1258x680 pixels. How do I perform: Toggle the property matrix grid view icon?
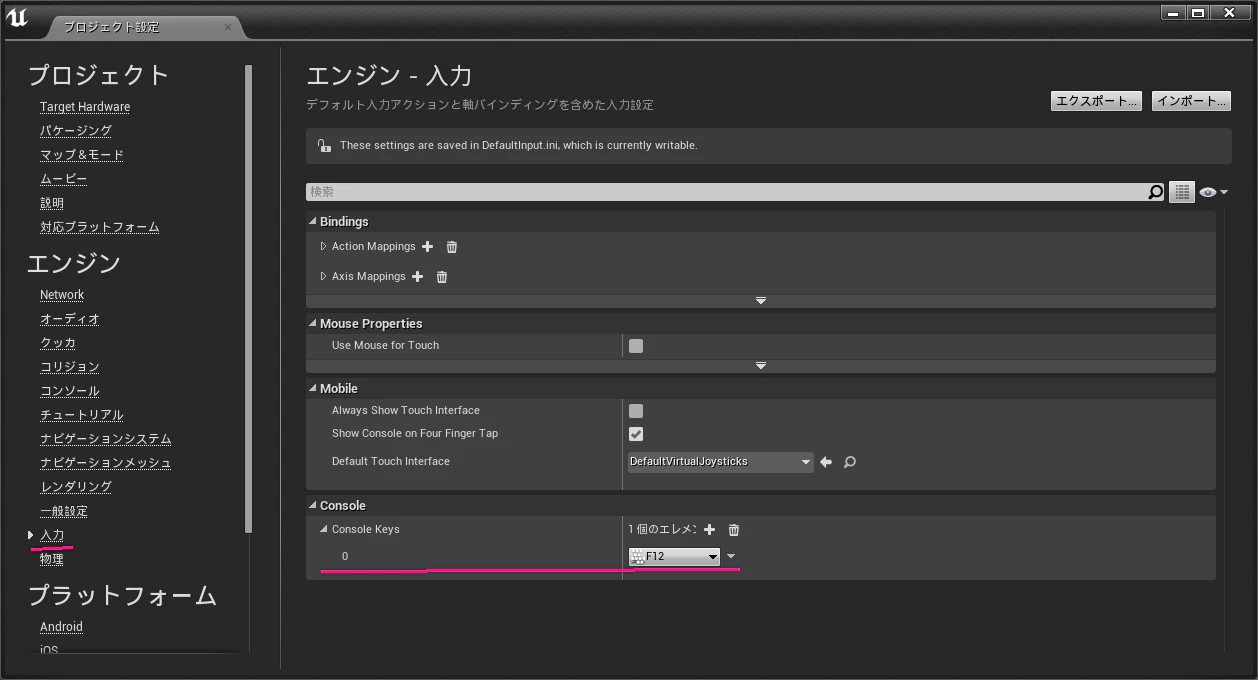click(1182, 192)
